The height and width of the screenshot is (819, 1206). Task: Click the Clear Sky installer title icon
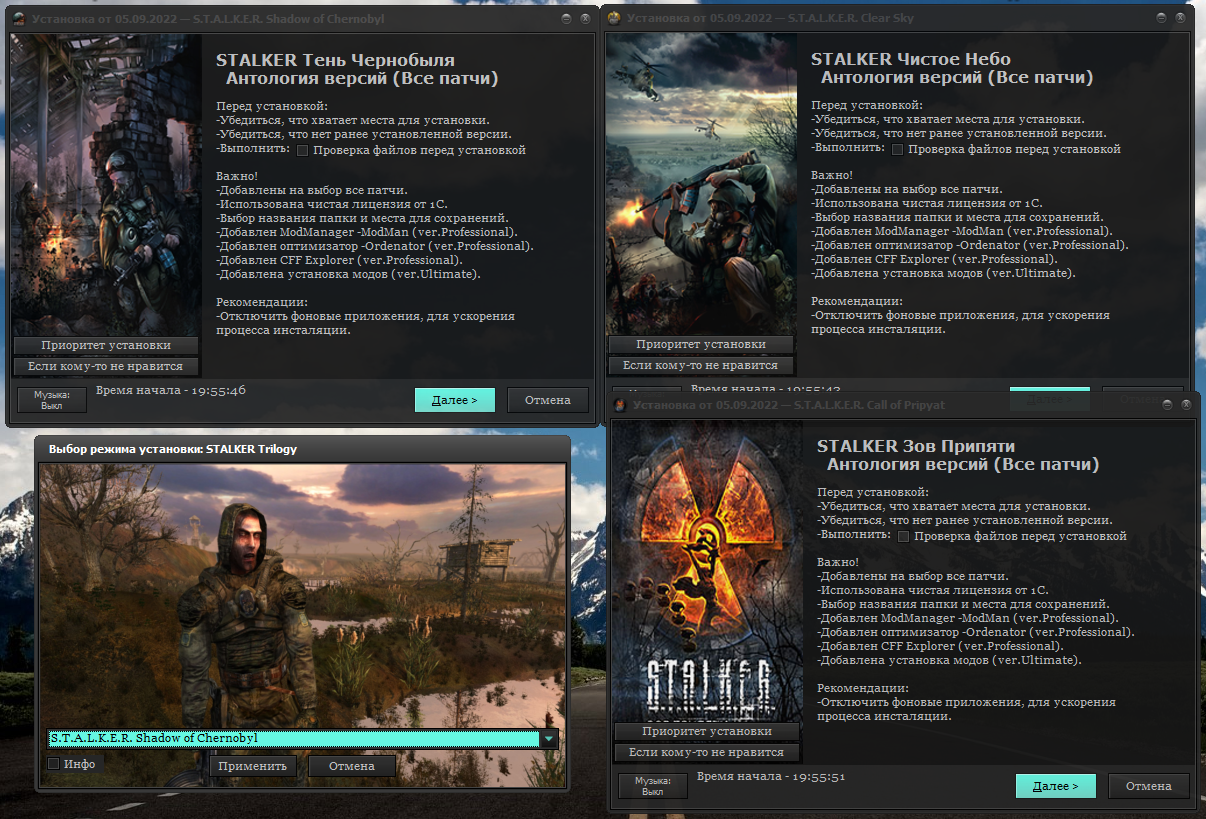click(614, 18)
